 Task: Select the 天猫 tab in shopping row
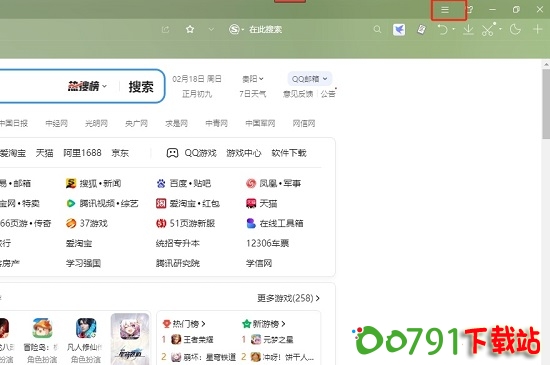45,153
